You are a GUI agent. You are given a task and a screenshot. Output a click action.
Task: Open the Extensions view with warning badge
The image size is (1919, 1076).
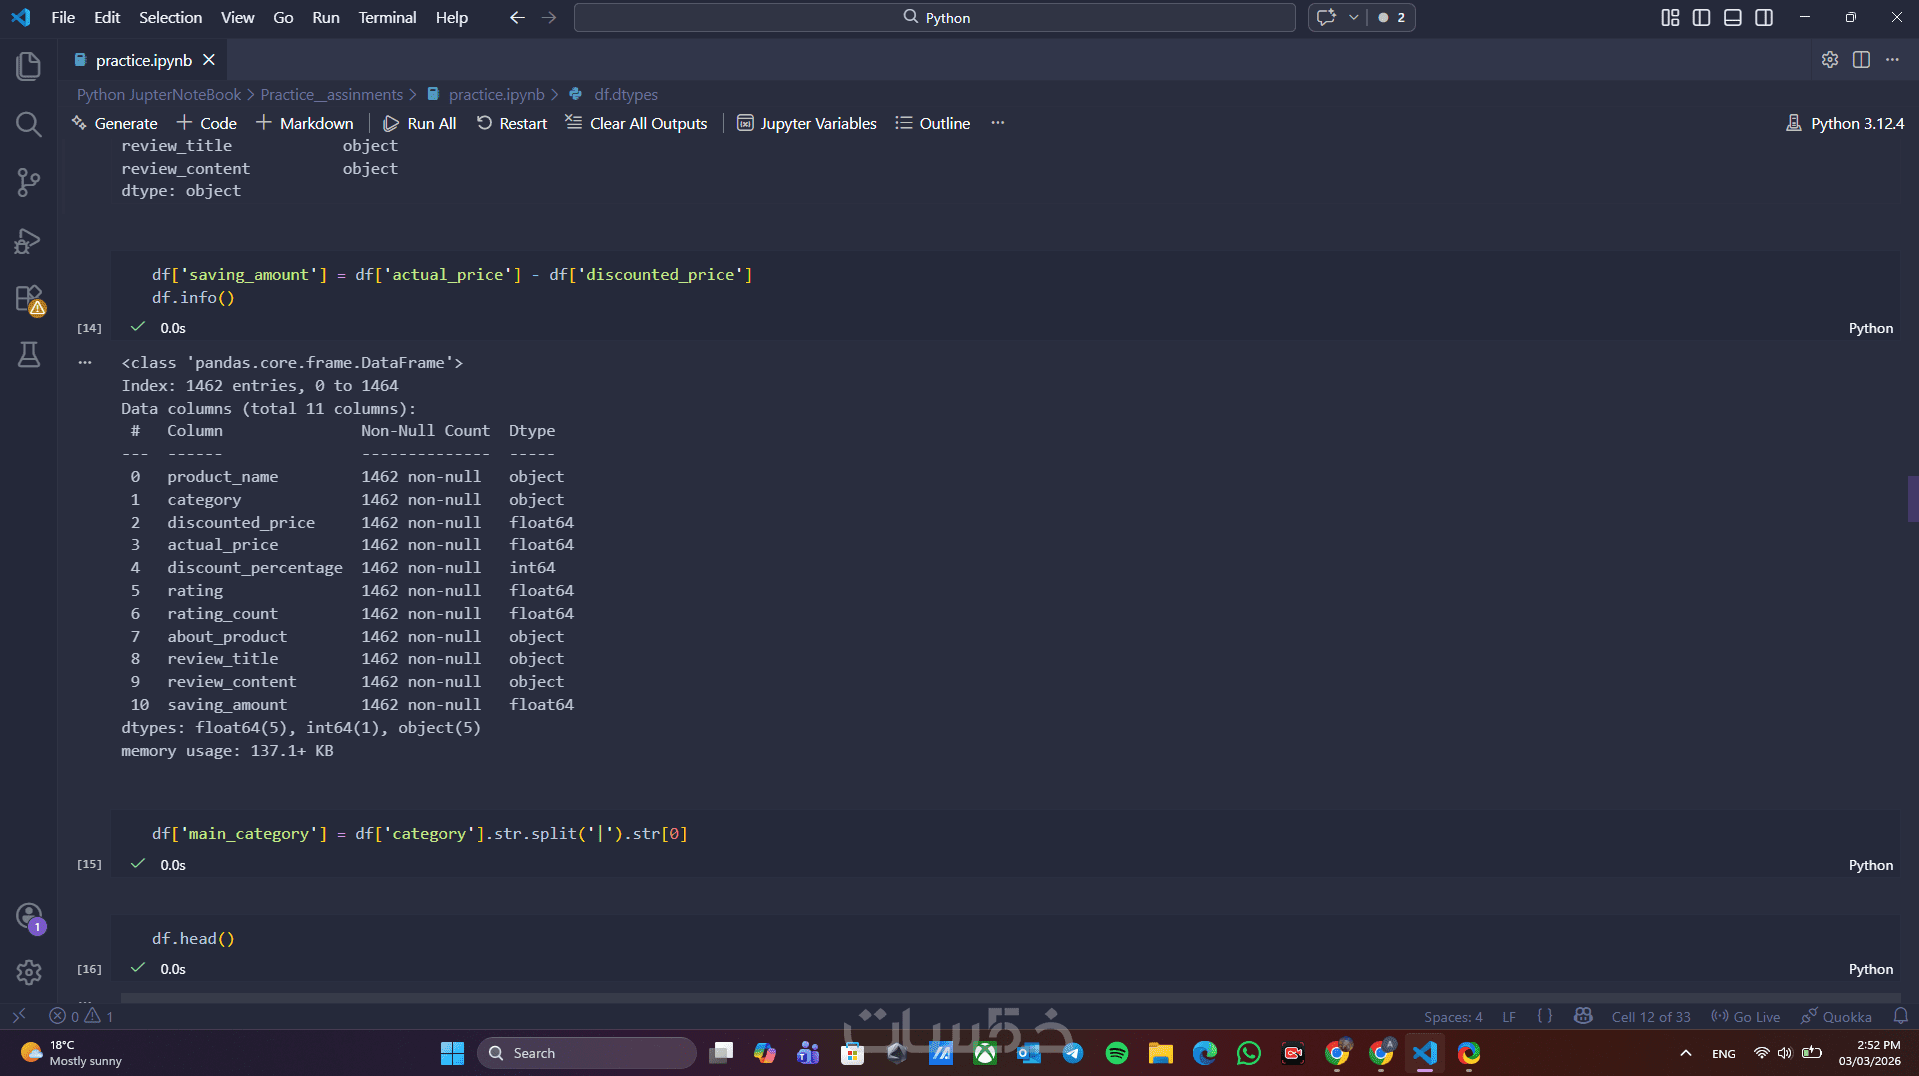[28, 299]
